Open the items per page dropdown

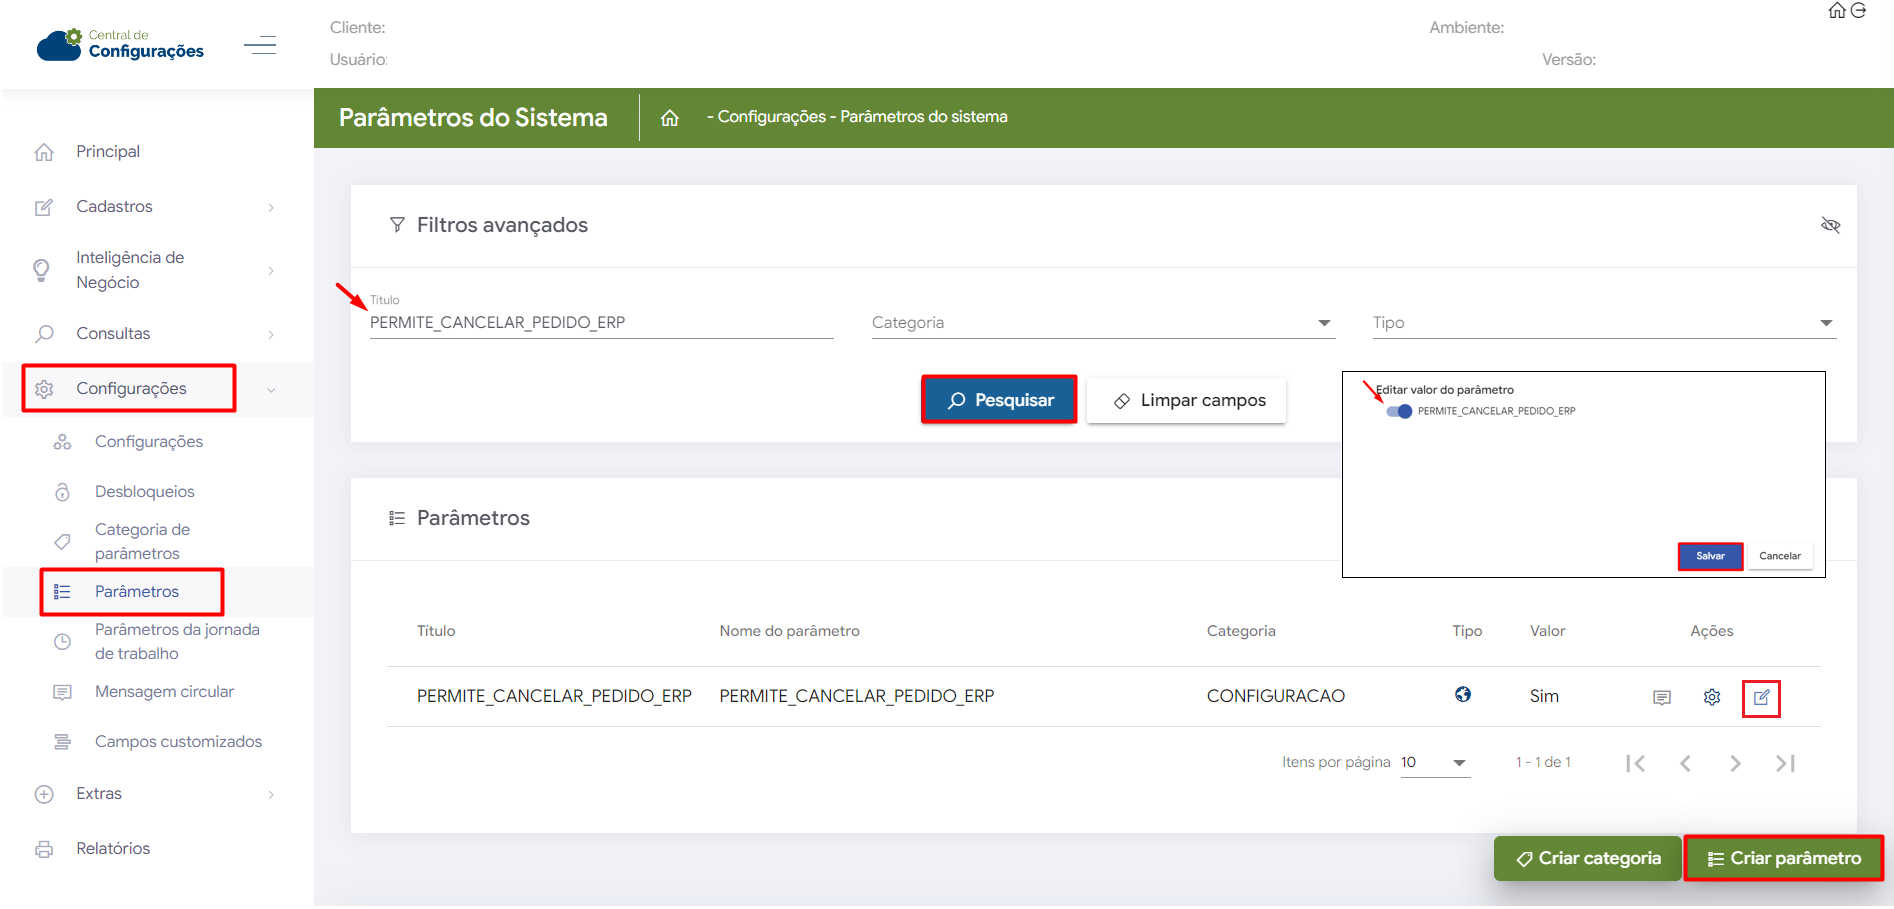coord(1435,763)
